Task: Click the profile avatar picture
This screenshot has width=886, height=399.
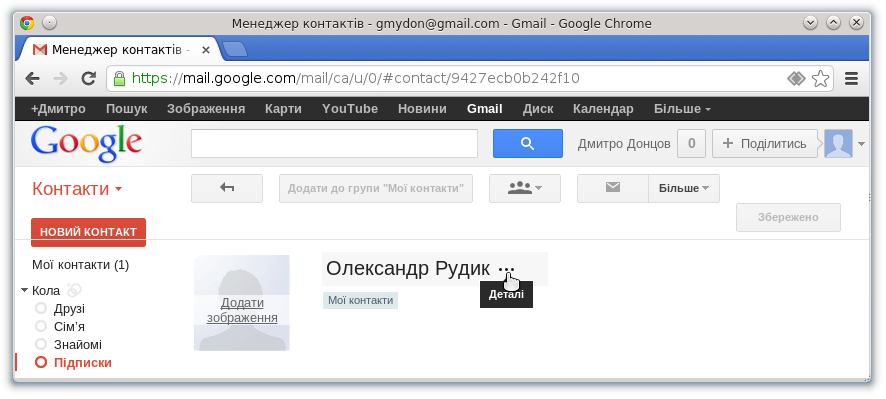Action: [x=839, y=144]
